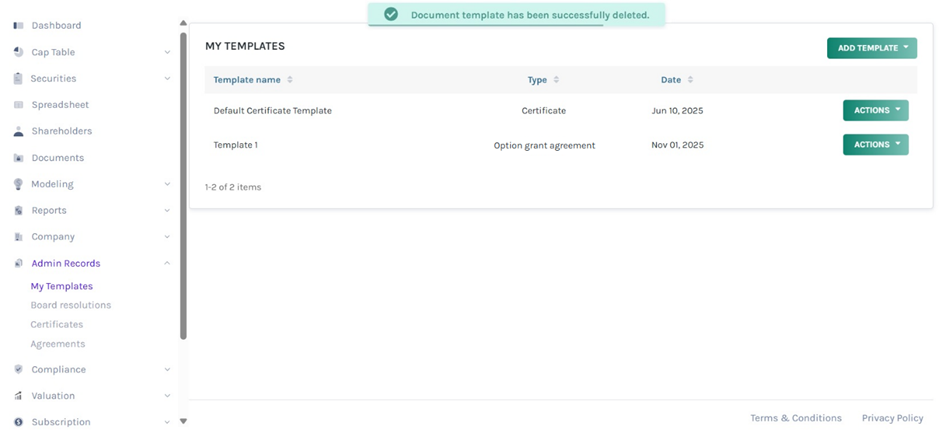Click the sidebar scroll down arrow
The image size is (939, 440).
coord(183,422)
